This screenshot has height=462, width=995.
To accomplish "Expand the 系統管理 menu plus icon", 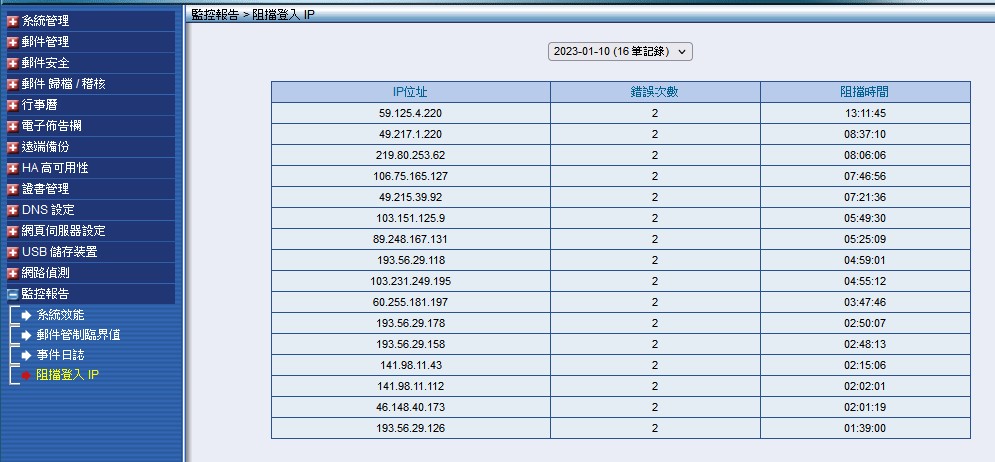I will 13,21.
